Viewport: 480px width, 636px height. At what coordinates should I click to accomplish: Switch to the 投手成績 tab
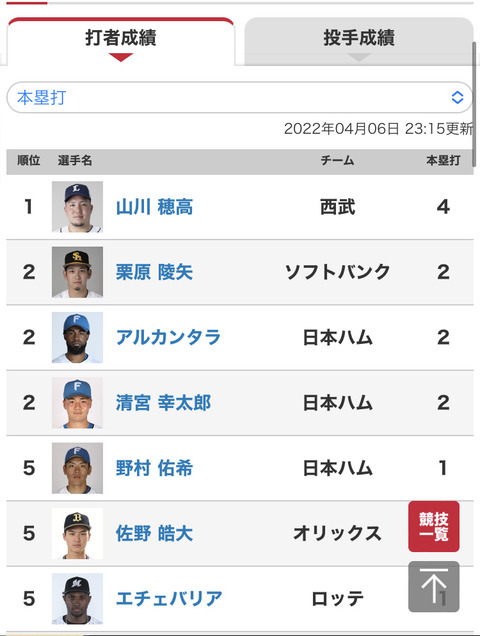pos(359,41)
